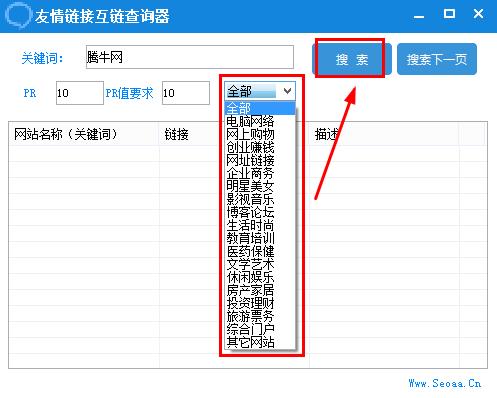Click the PR值要求 input field
Viewport: 497px width, 398px height.
point(186,93)
